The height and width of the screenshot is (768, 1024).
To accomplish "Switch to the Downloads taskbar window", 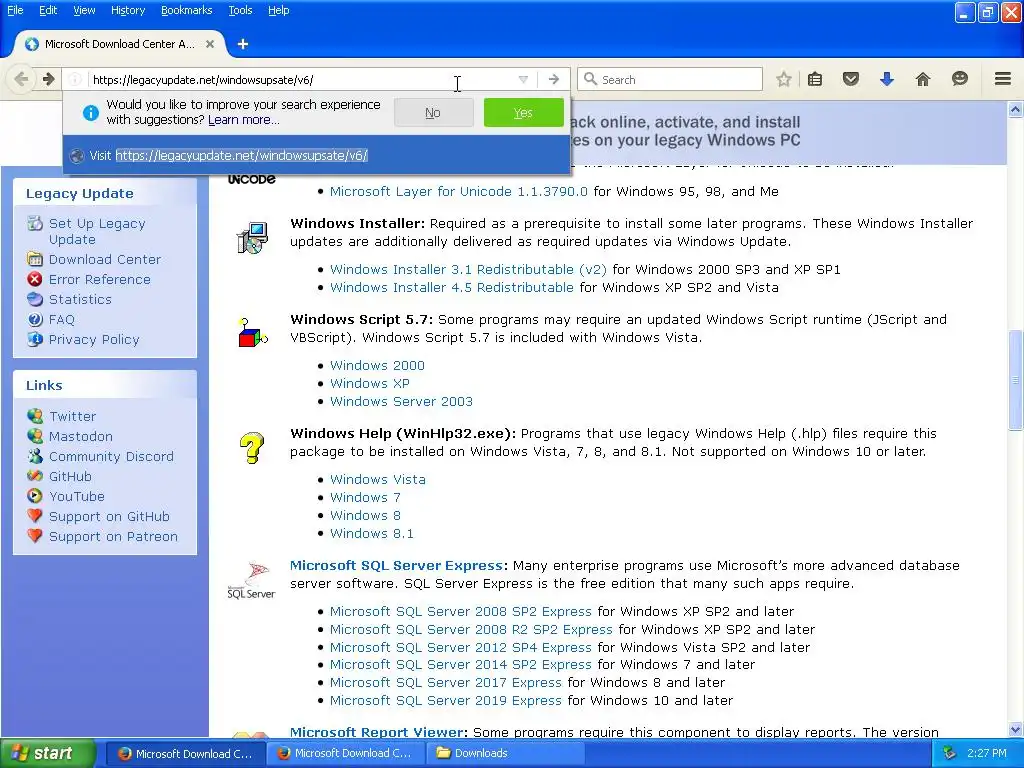I will pyautogui.click(x=504, y=753).
